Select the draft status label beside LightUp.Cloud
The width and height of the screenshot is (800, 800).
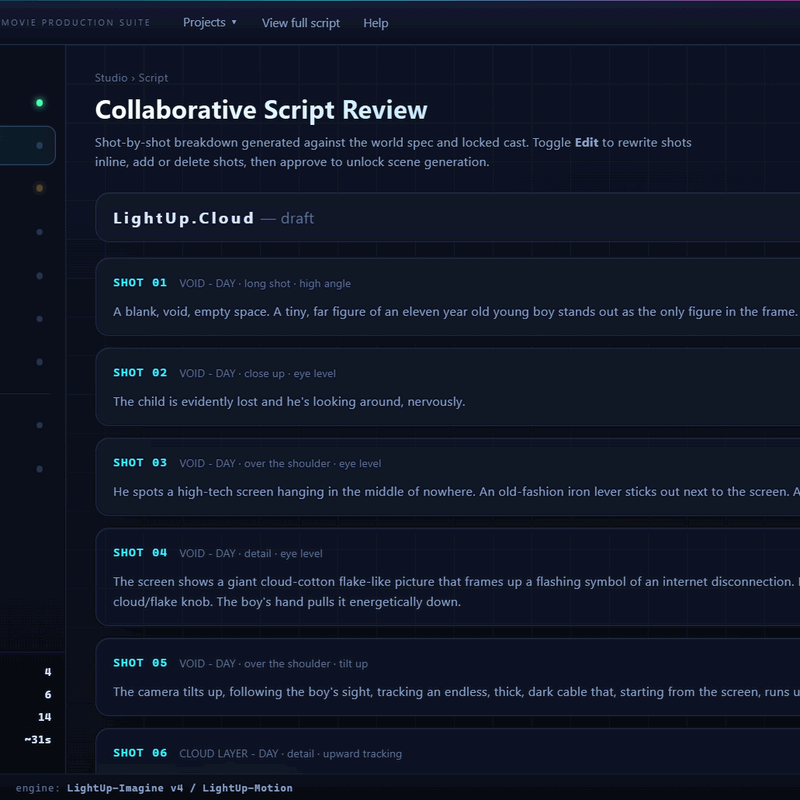pyautogui.click(x=297, y=218)
